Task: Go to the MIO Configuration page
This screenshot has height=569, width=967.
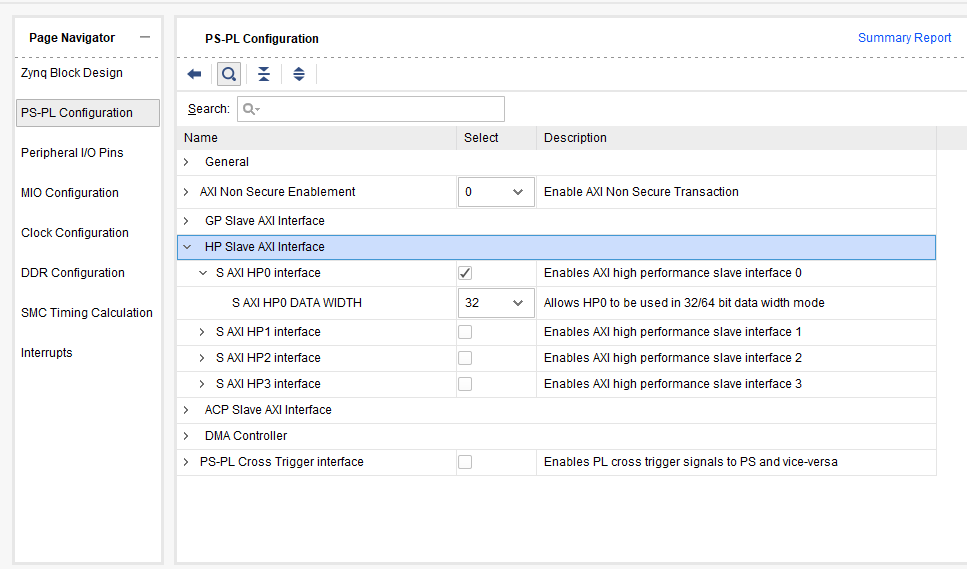Action: coord(70,193)
